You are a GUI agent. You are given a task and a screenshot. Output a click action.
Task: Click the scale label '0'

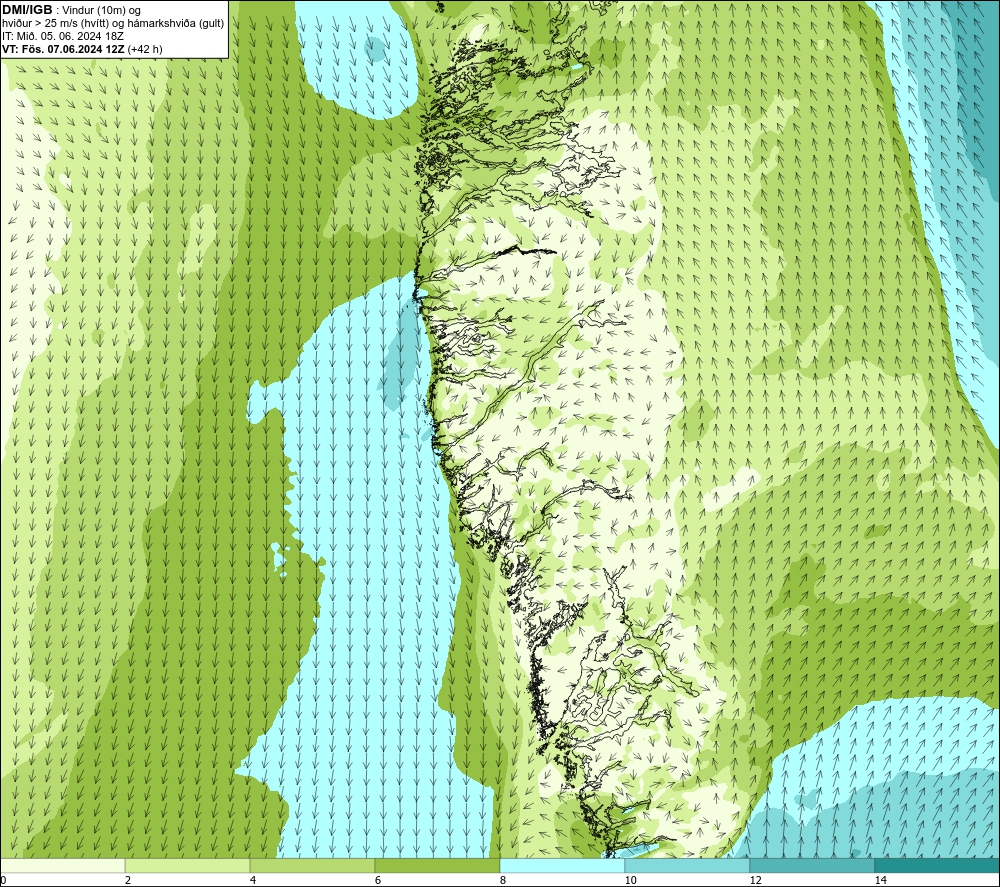tap(3, 881)
